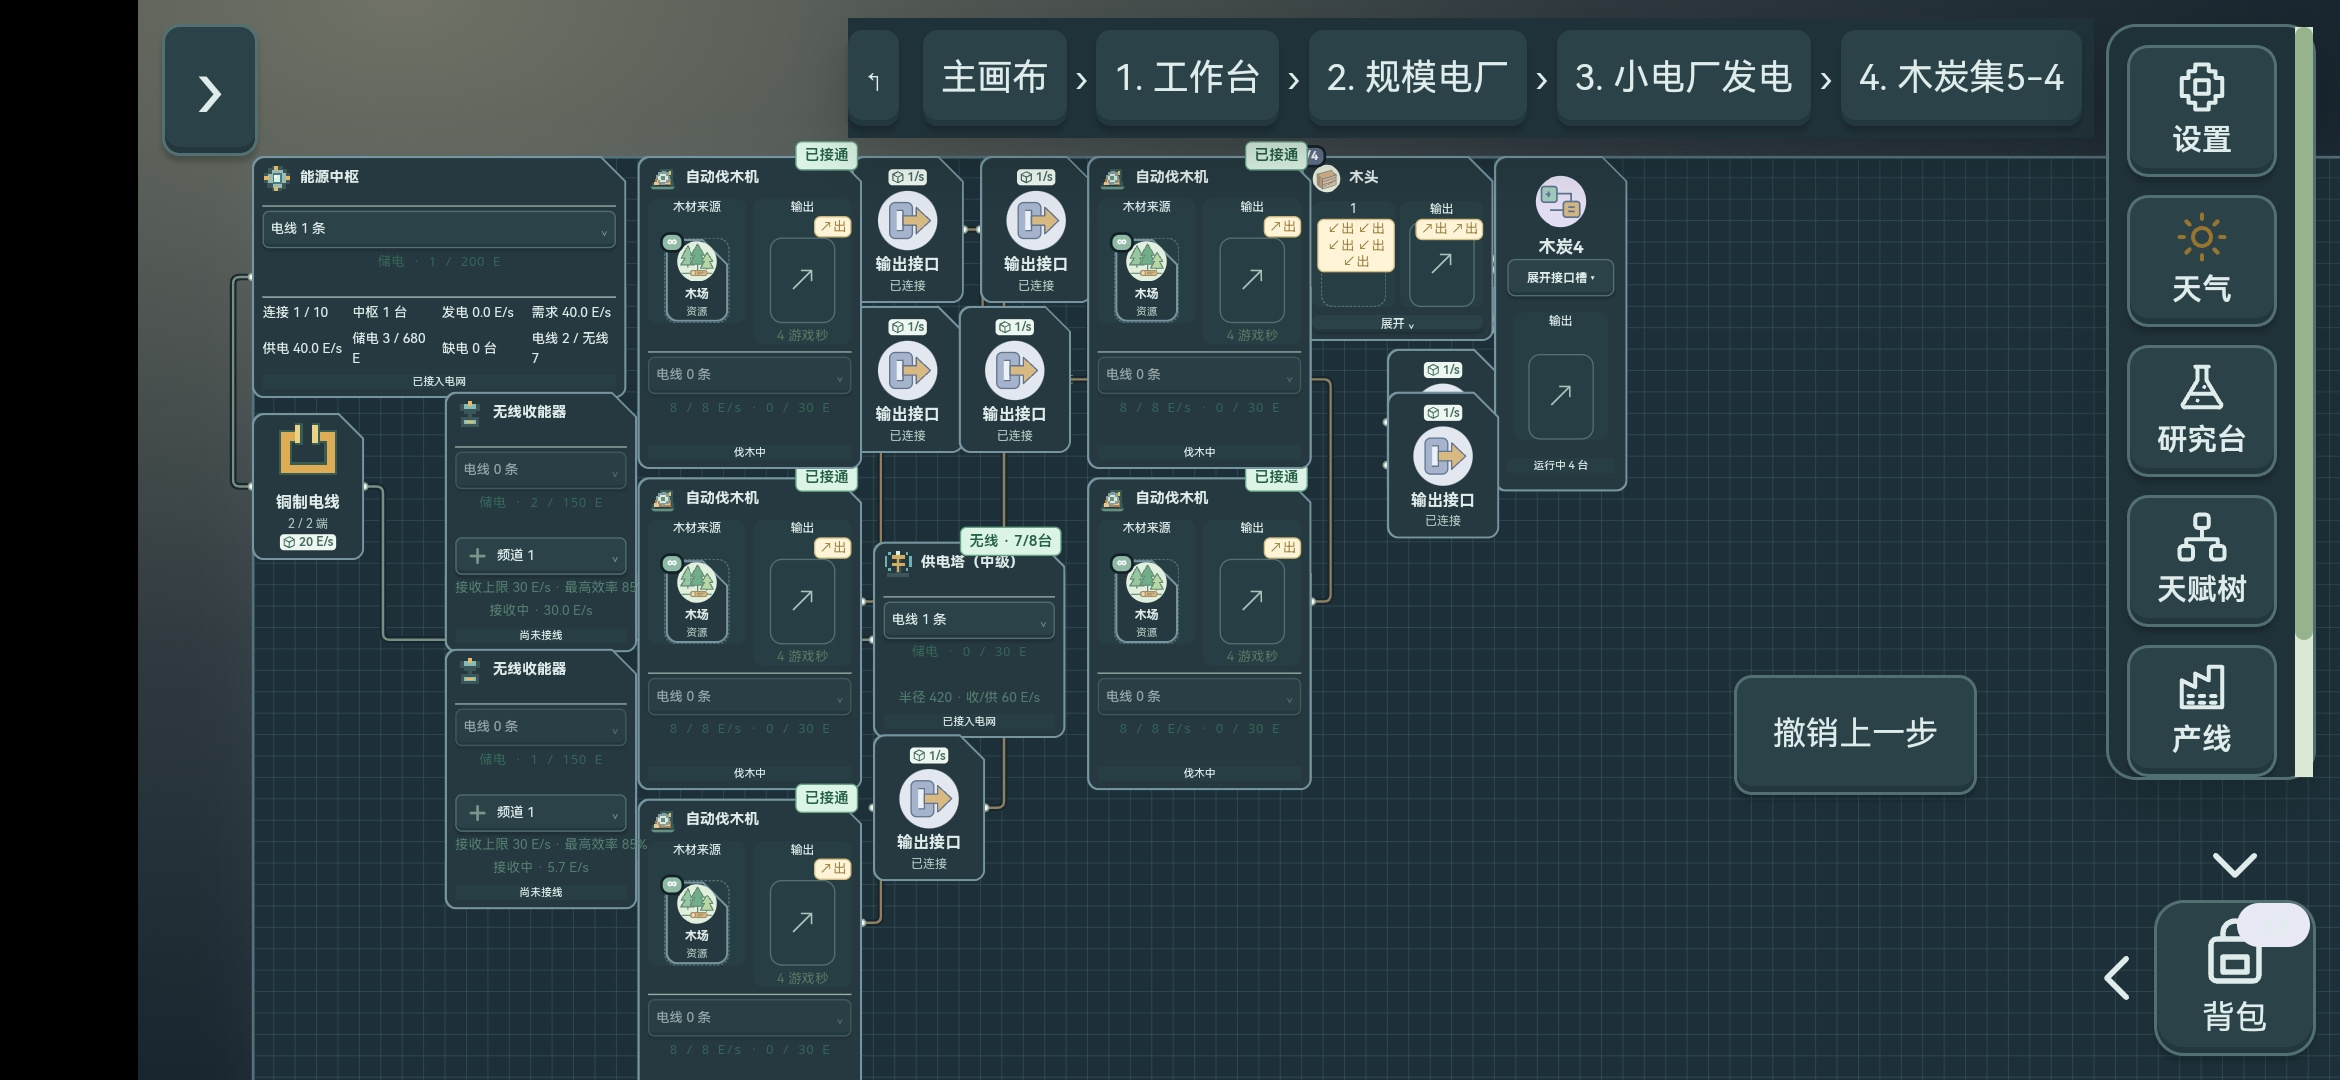Image resolution: width=2340 pixels, height=1080 pixels.
Task: Open the 背包 backpack
Action: [2234, 977]
